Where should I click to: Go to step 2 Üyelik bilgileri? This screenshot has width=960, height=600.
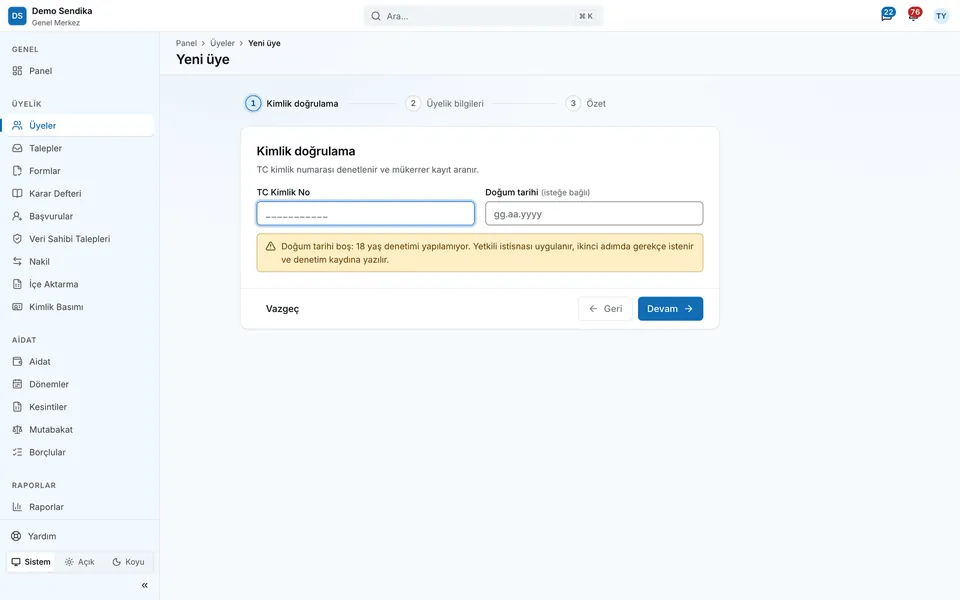pos(444,103)
